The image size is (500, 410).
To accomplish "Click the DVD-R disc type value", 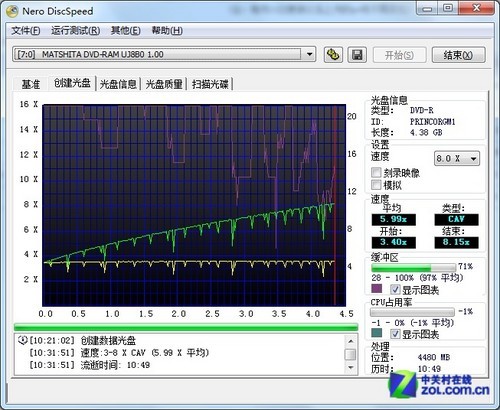I will click(x=422, y=110).
